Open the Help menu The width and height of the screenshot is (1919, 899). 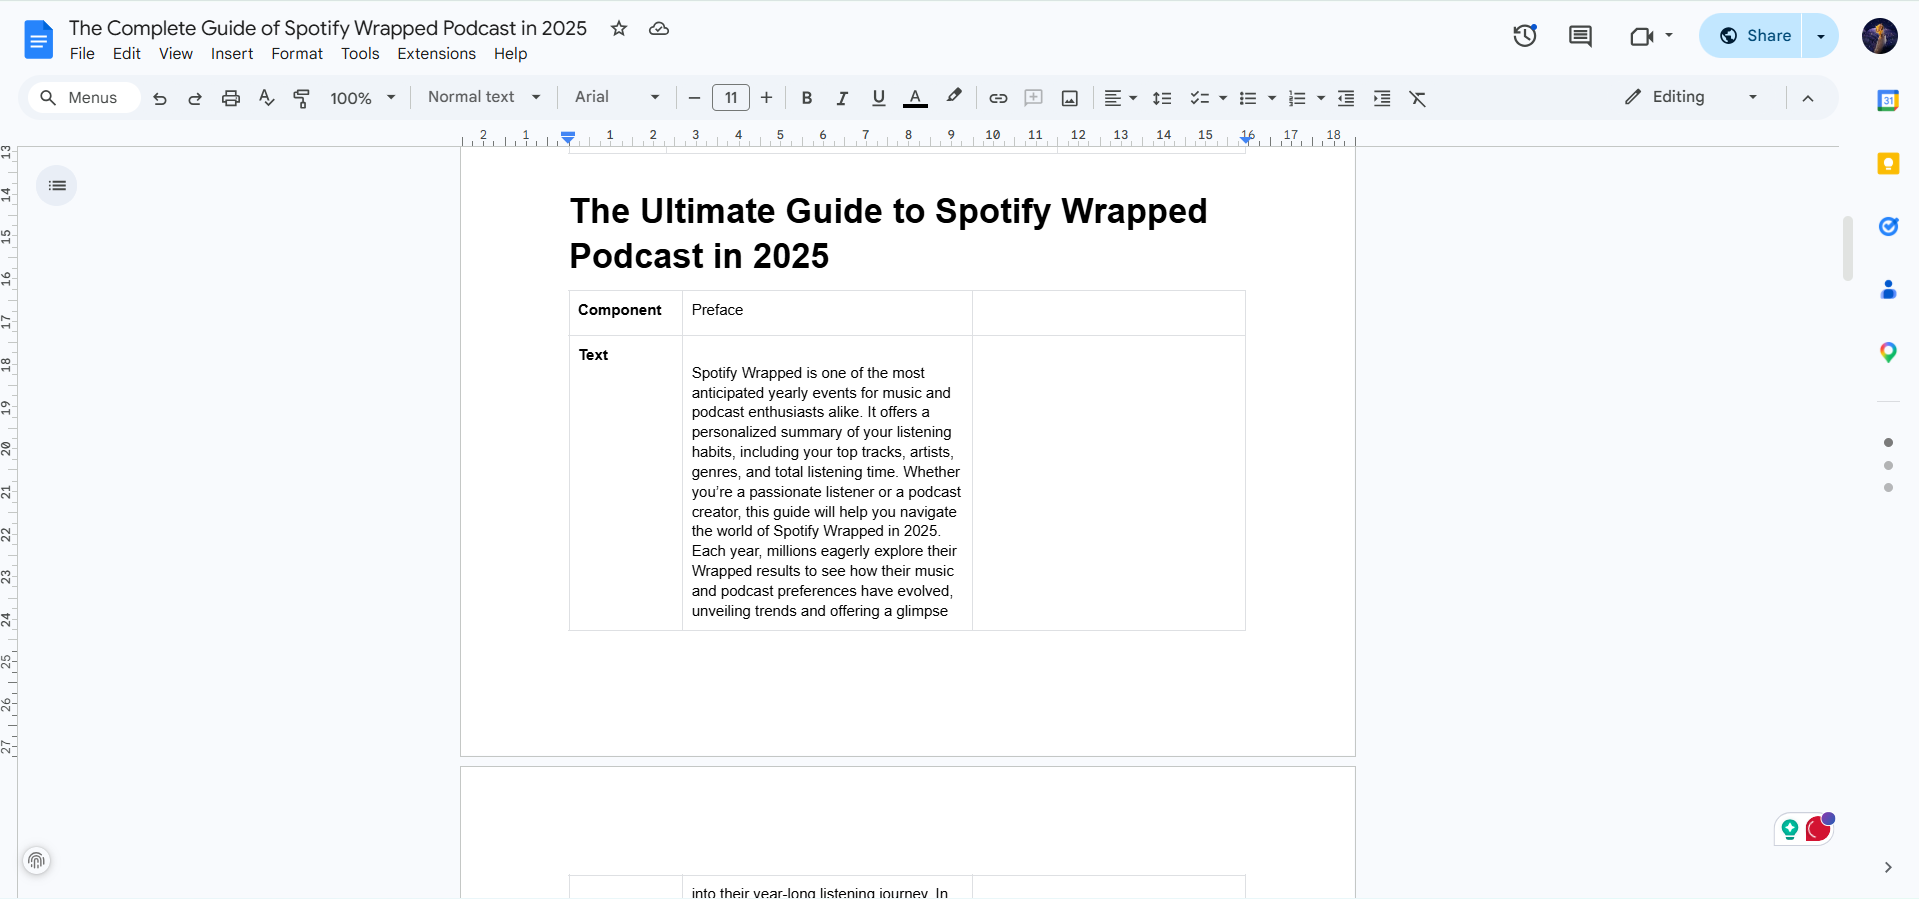pyautogui.click(x=510, y=54)
